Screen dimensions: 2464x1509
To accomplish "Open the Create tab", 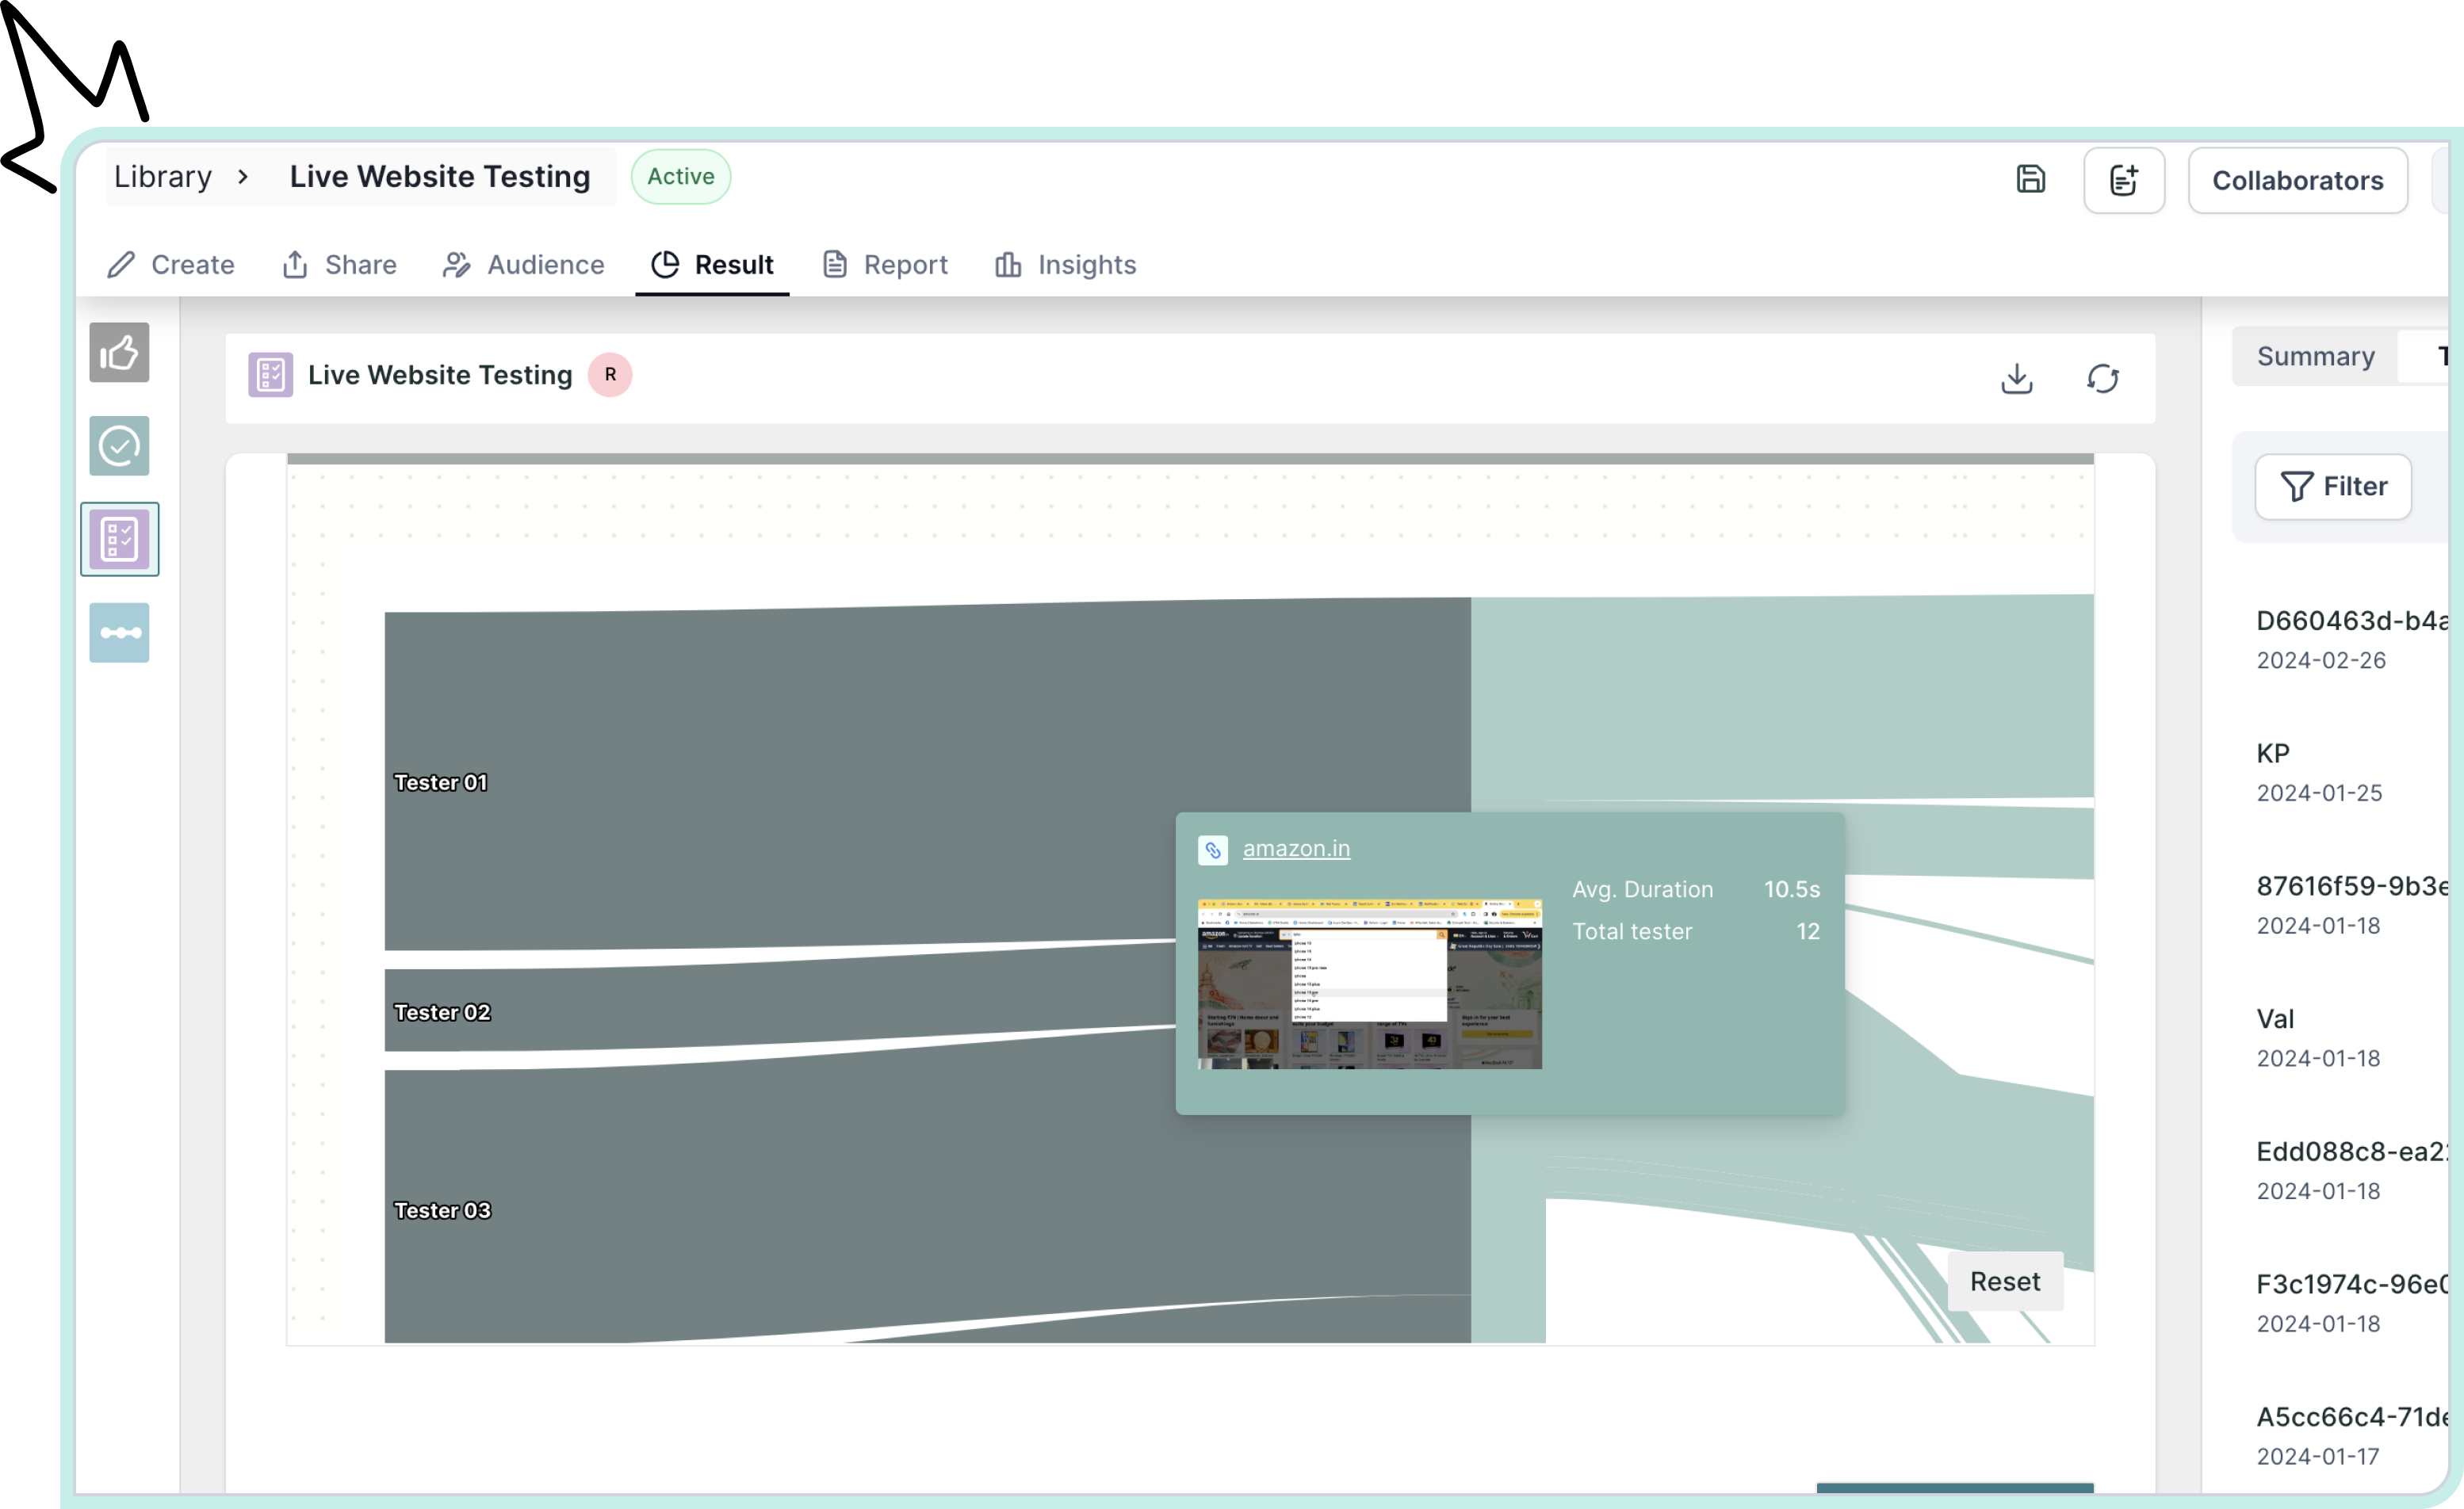I will [171, 265].
